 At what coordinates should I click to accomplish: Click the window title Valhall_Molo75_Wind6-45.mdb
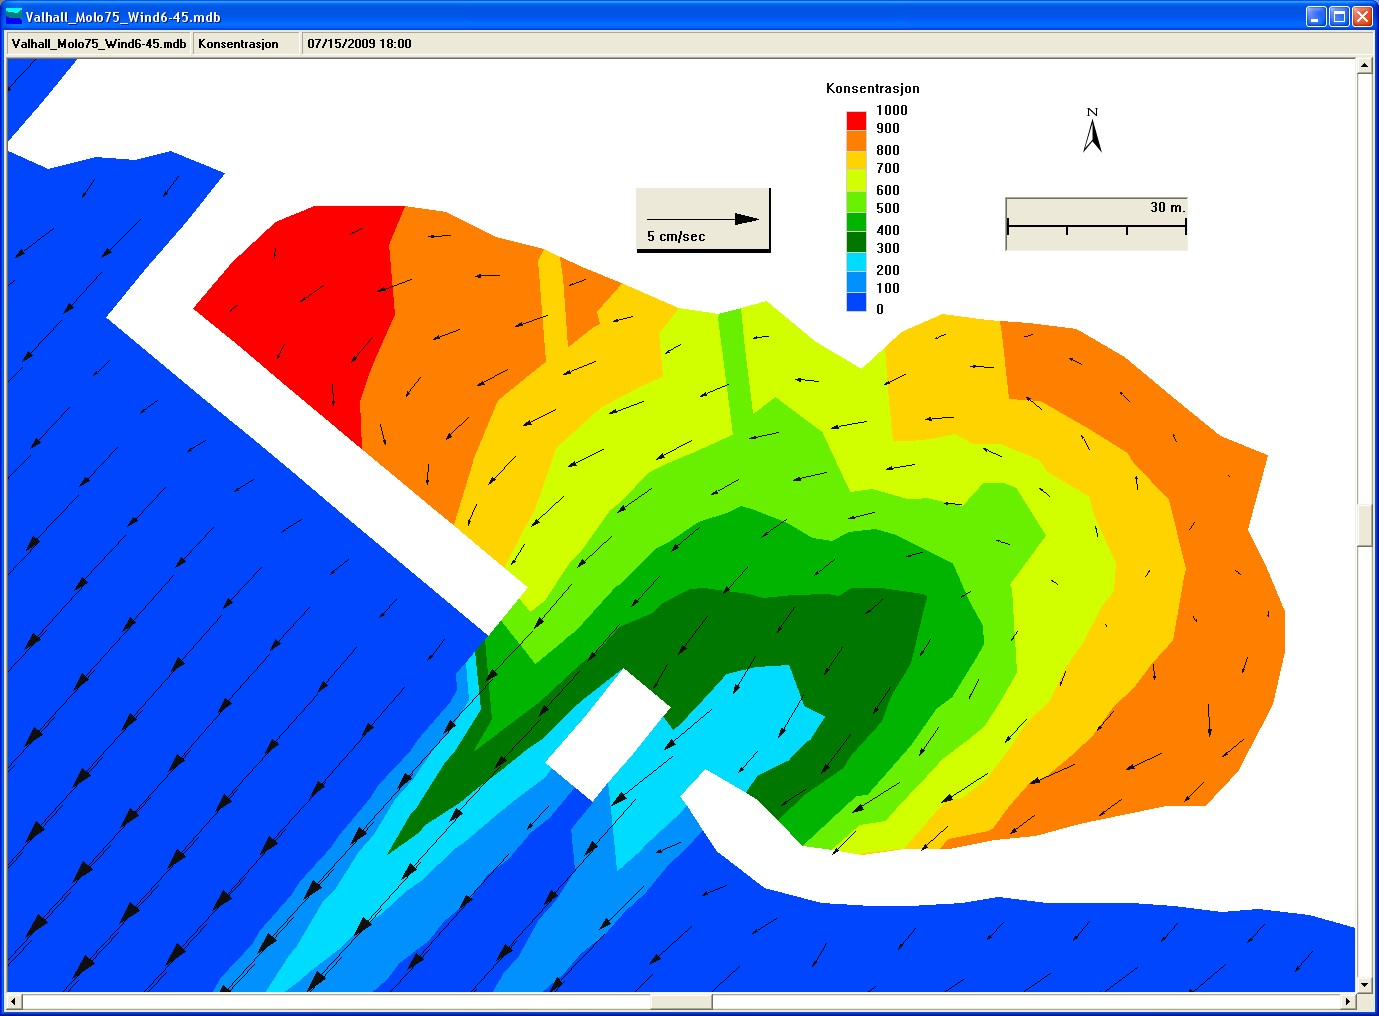123,17
